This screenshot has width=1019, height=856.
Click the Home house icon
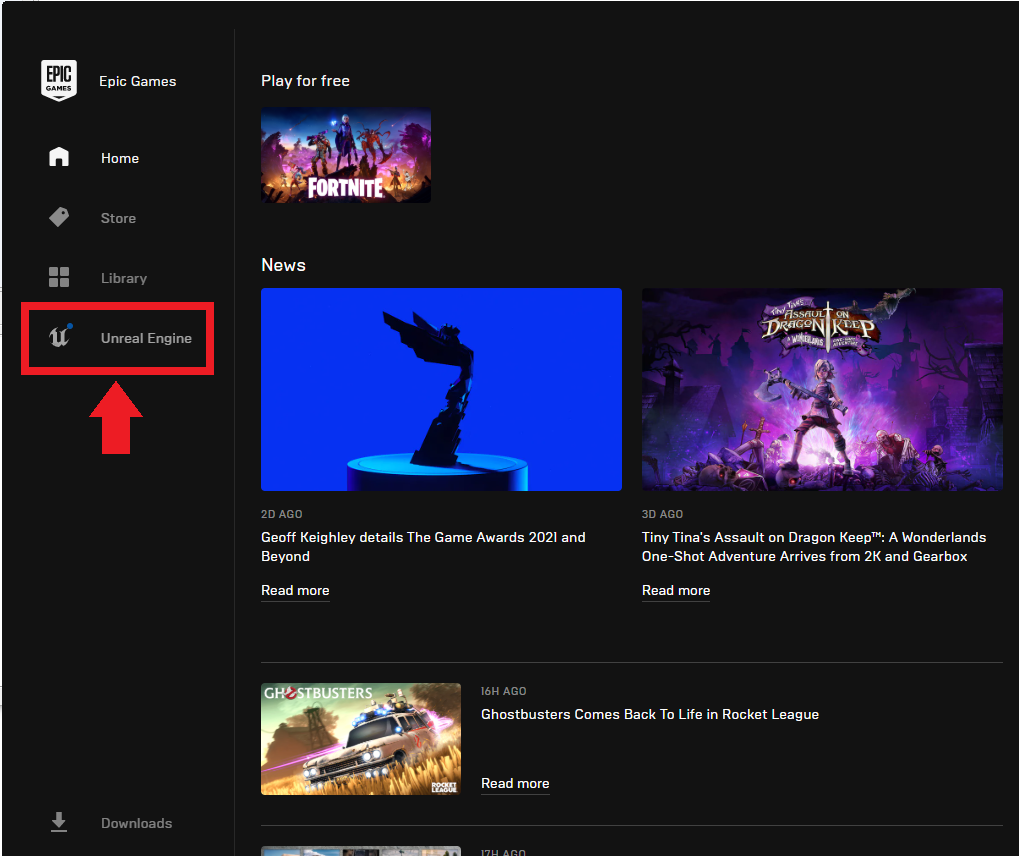click(59, 157)
